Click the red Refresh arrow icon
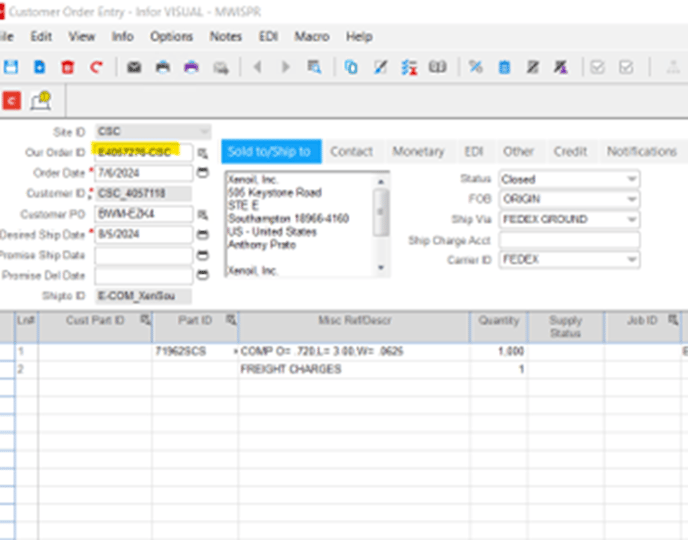This screenshot has width=688, height=540. tap(96, 67)
